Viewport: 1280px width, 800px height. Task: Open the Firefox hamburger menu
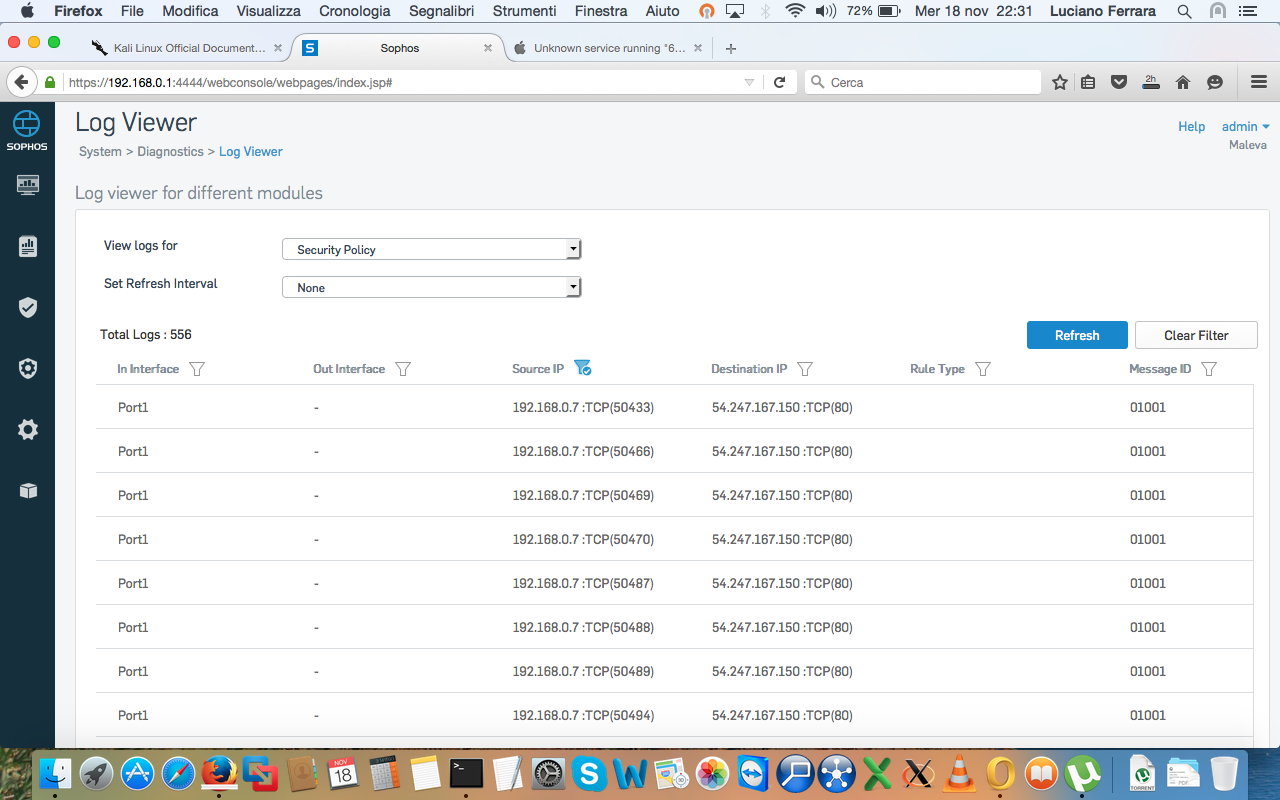(x=1258, y=82)
